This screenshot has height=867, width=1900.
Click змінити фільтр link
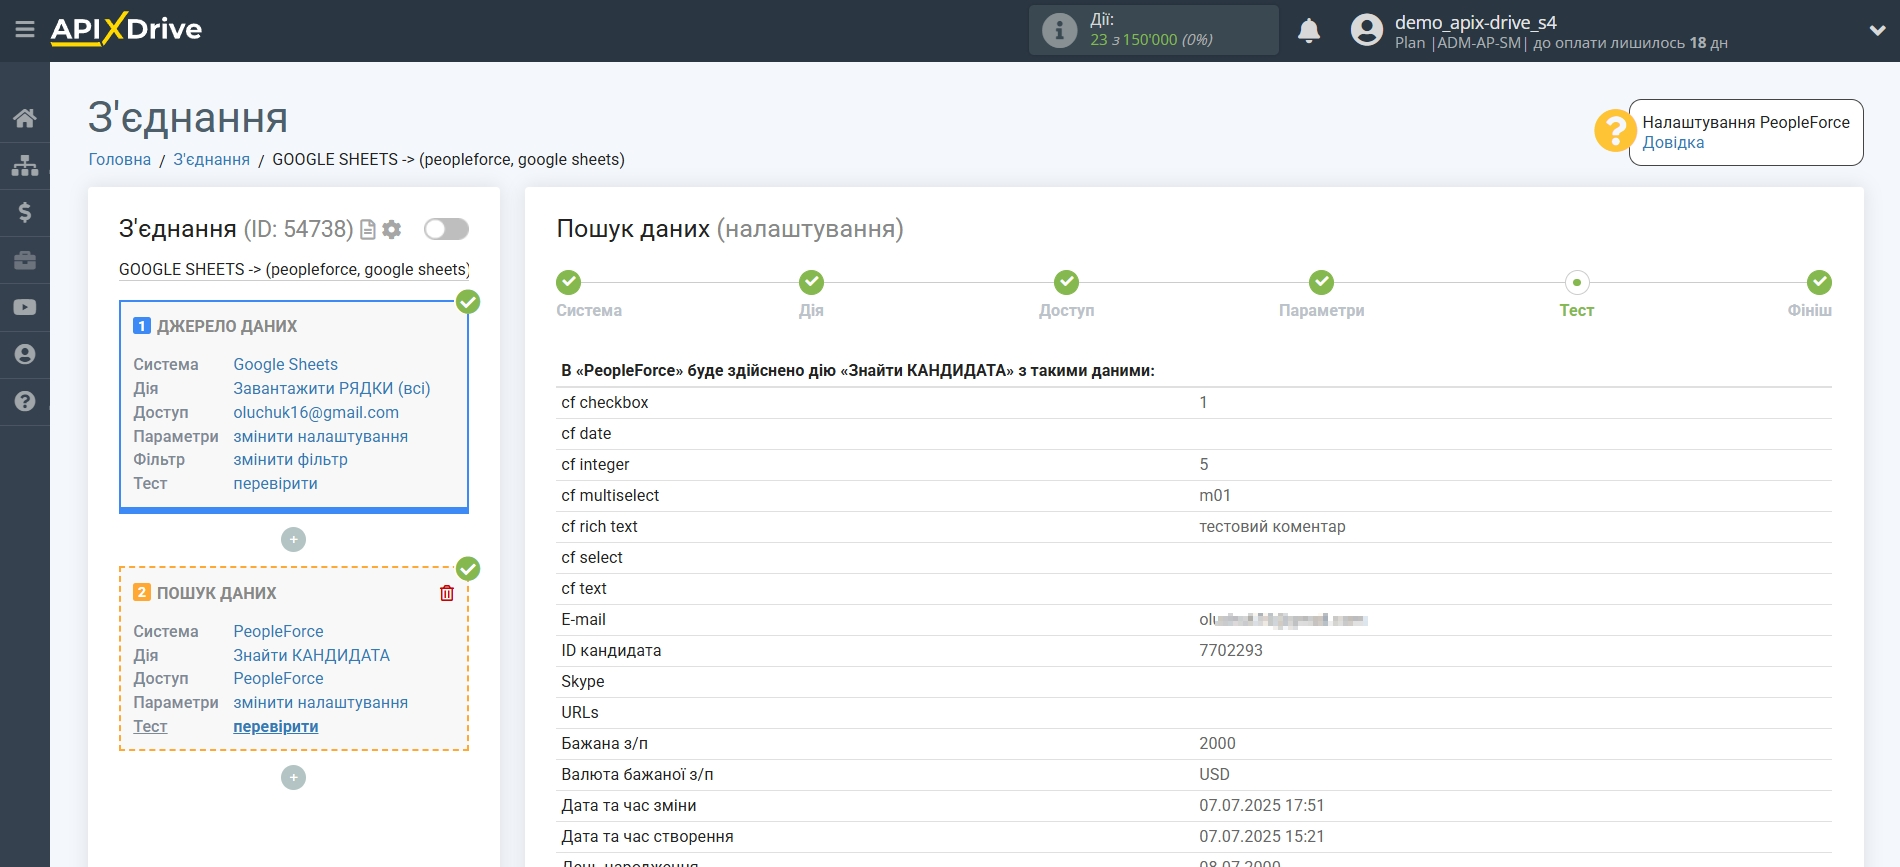point(290,460)
